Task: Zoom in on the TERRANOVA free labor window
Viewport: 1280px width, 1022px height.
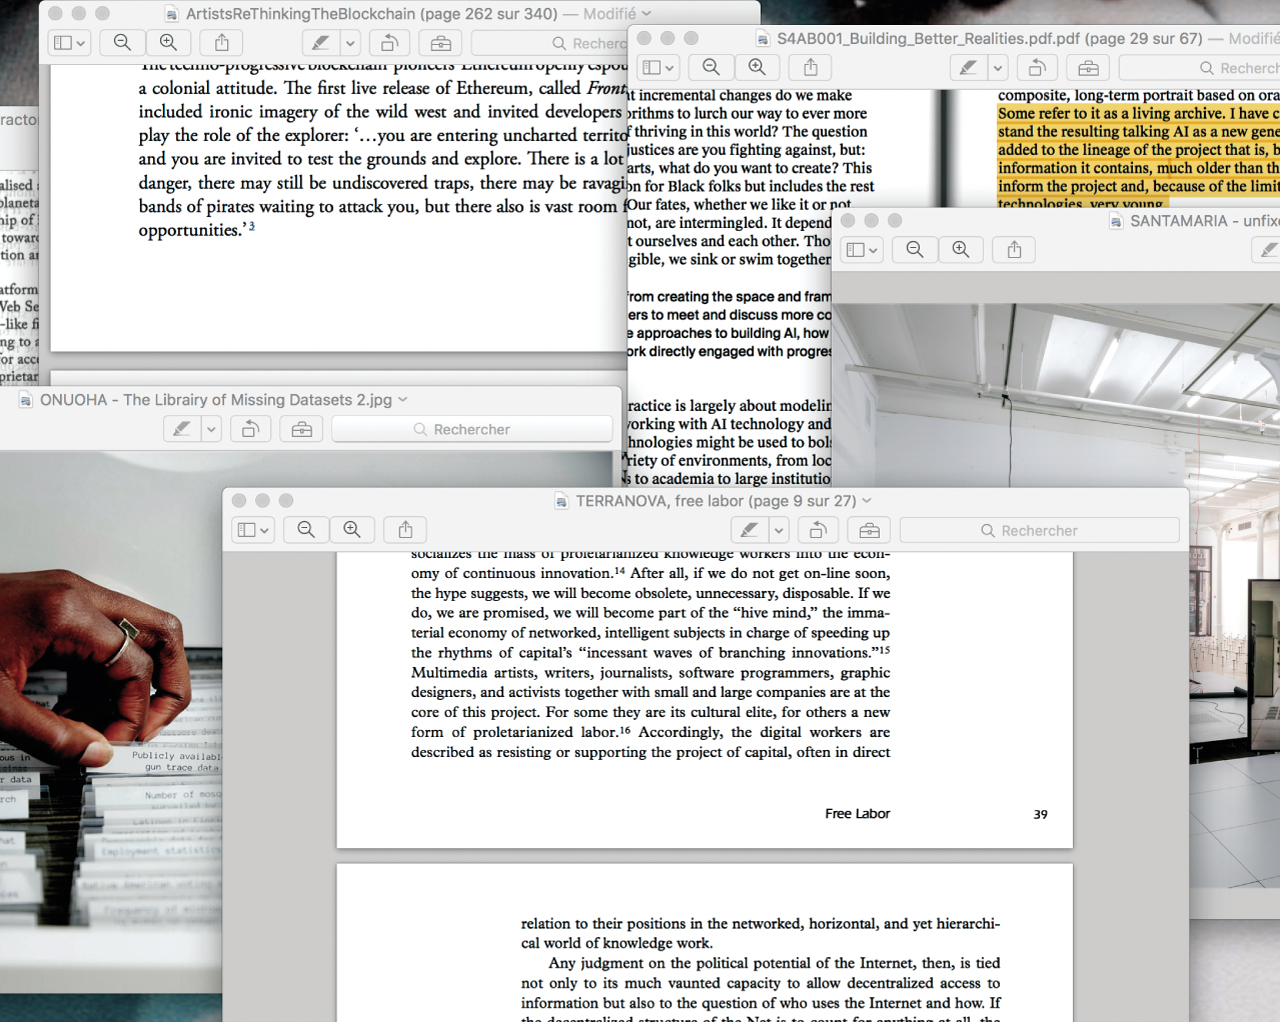Action: coord(352,530)
